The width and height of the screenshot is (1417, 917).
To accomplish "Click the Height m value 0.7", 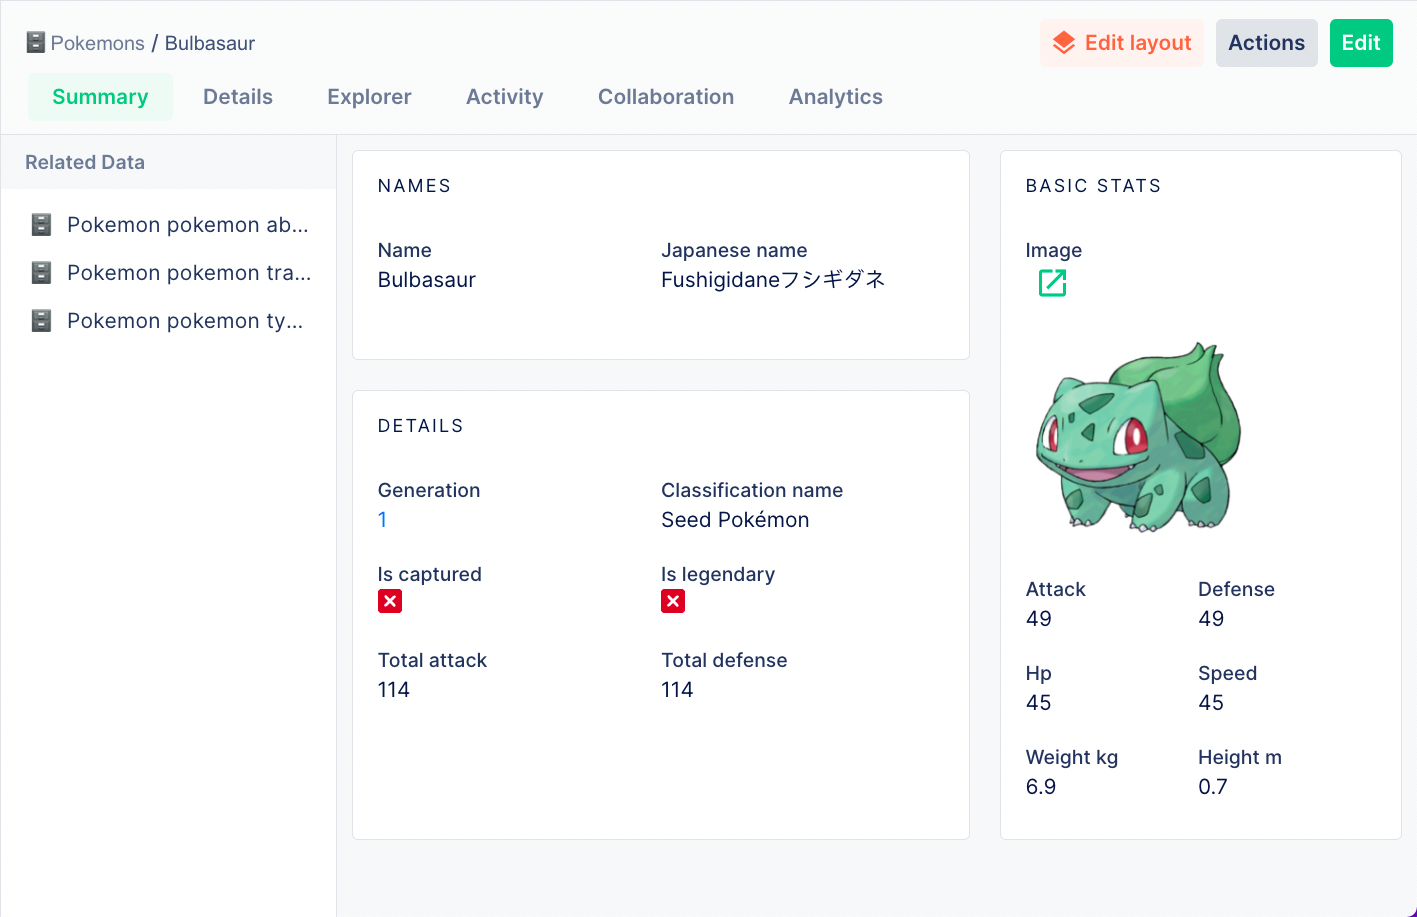I will pos(1213,787).
